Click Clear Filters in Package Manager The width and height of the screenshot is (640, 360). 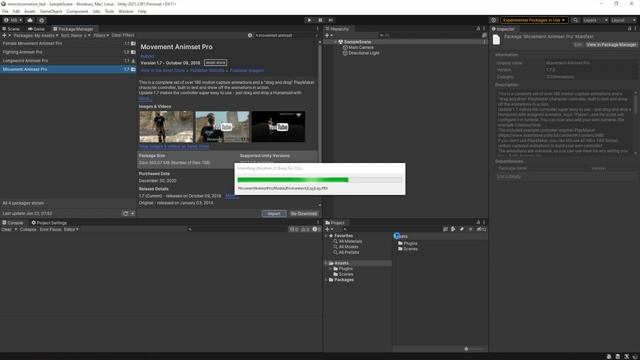point(123,36)
